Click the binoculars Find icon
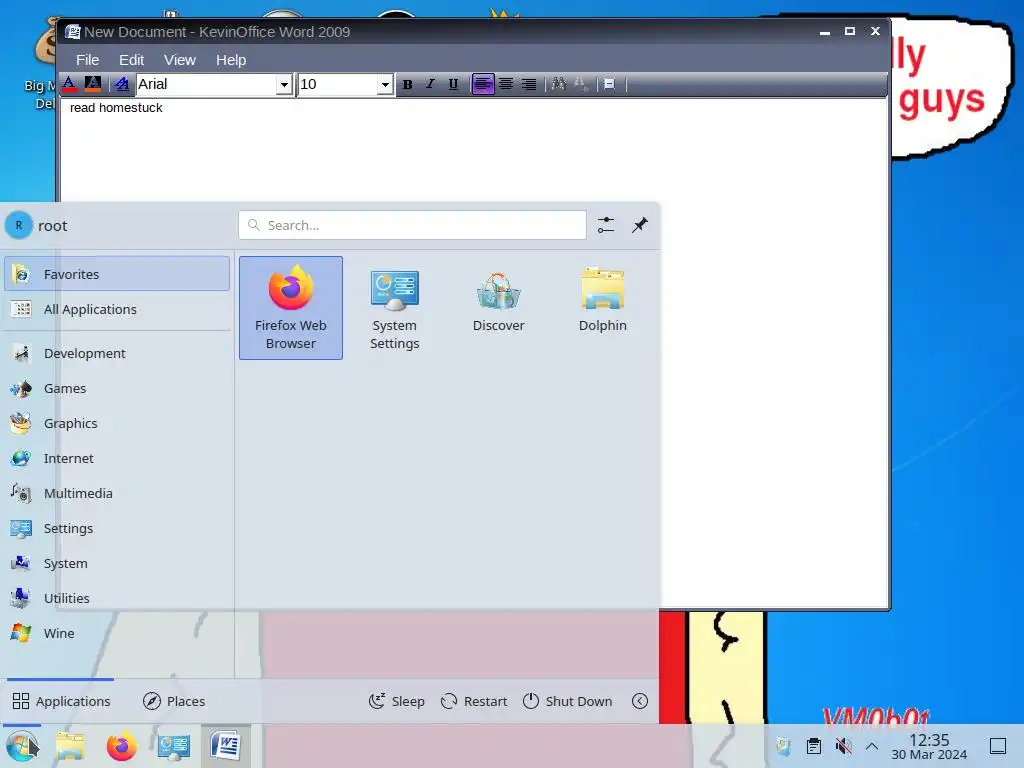This screenshot has width=1024, height=768. click(x=558, y=84)
